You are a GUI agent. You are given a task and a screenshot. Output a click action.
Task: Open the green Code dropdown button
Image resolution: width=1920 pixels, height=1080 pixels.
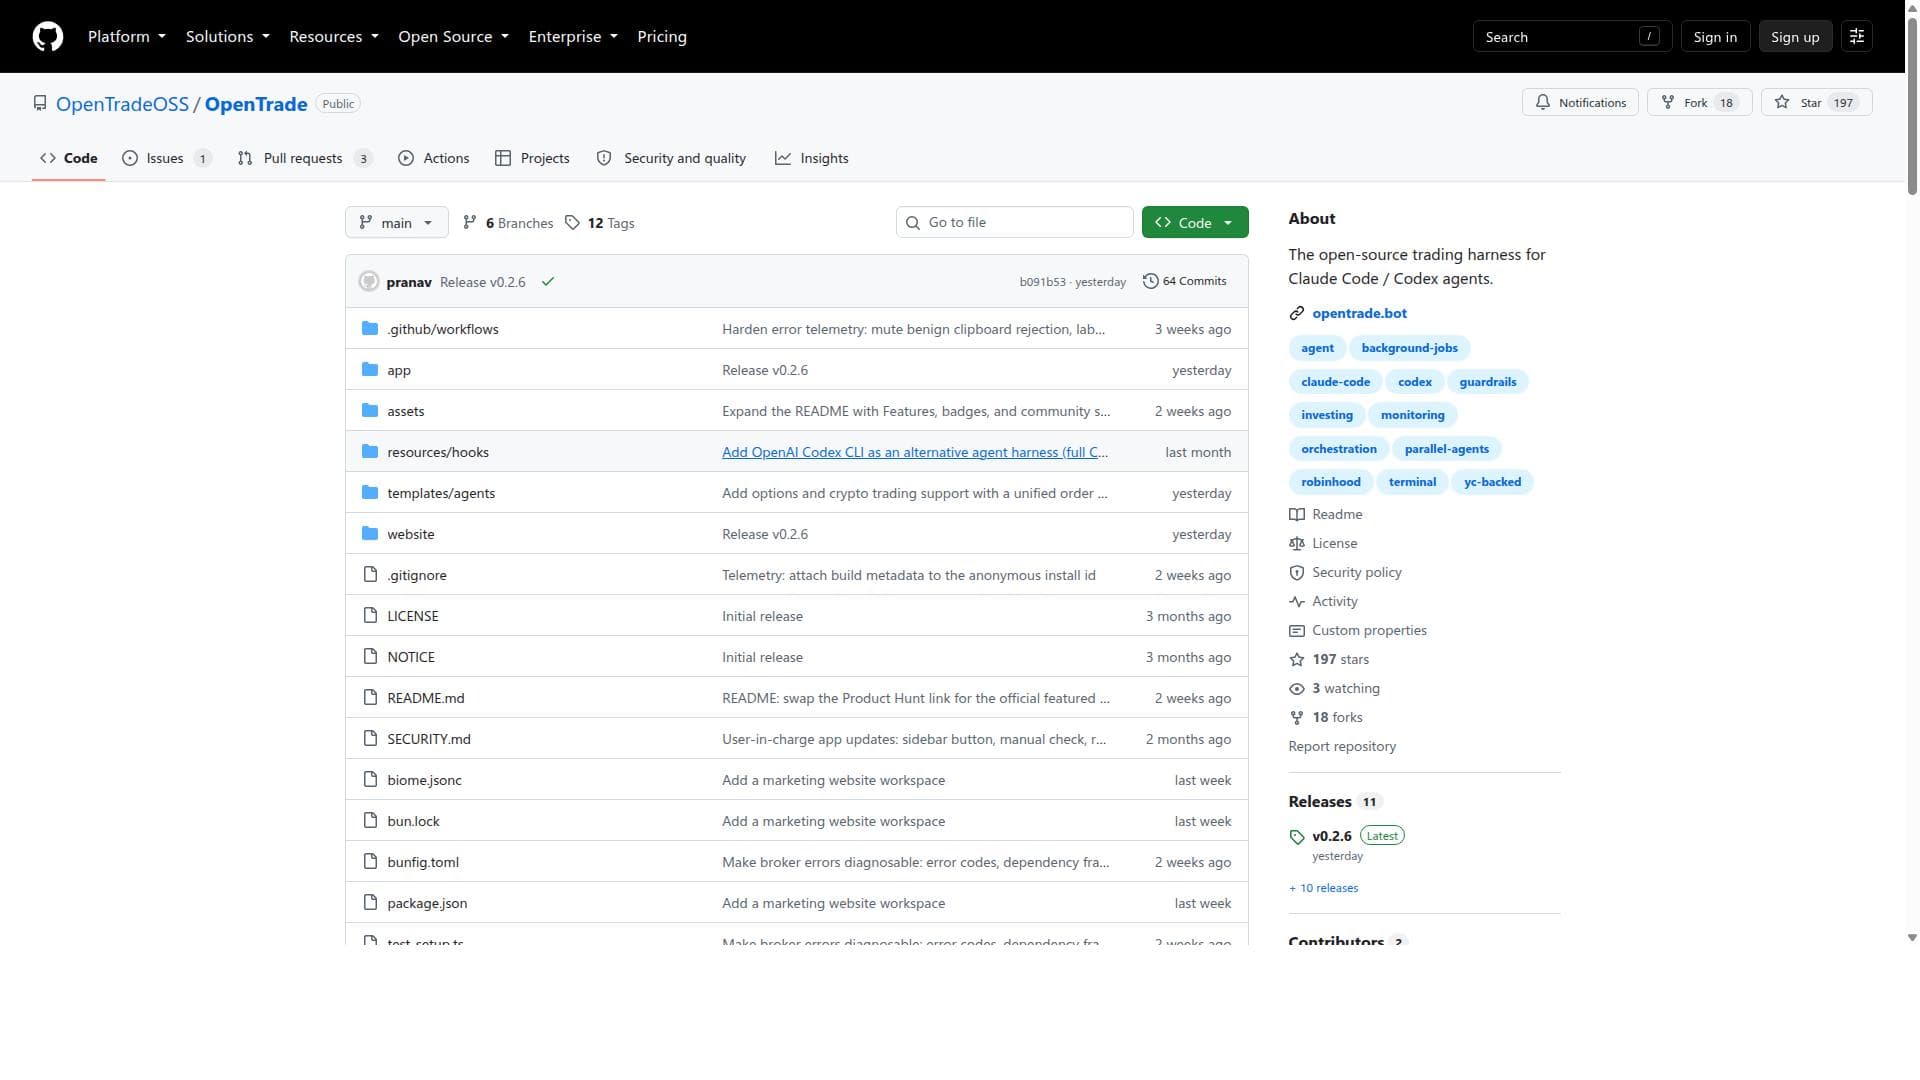pyautogui.click(x=1195, y=223)
